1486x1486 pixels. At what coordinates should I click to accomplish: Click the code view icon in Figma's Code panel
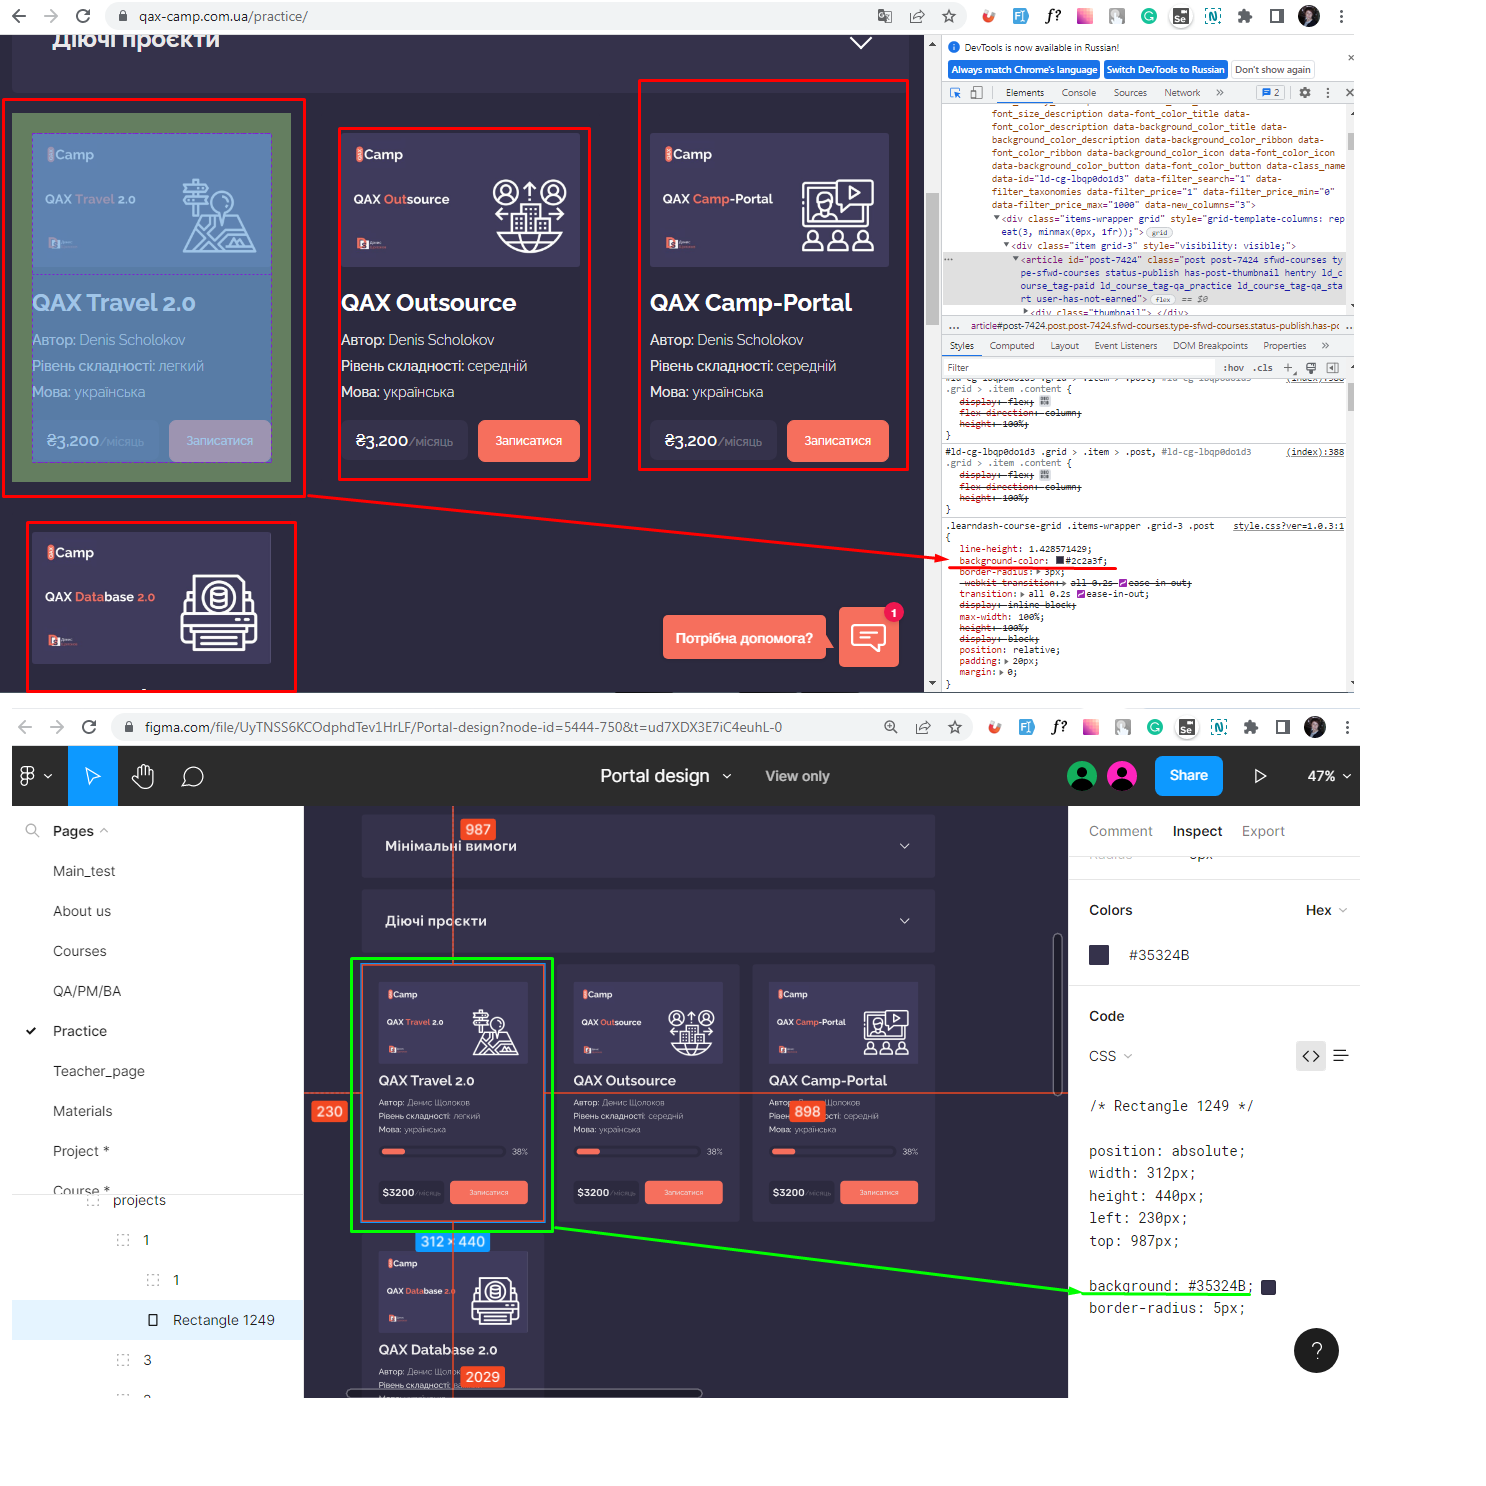1310,1055
